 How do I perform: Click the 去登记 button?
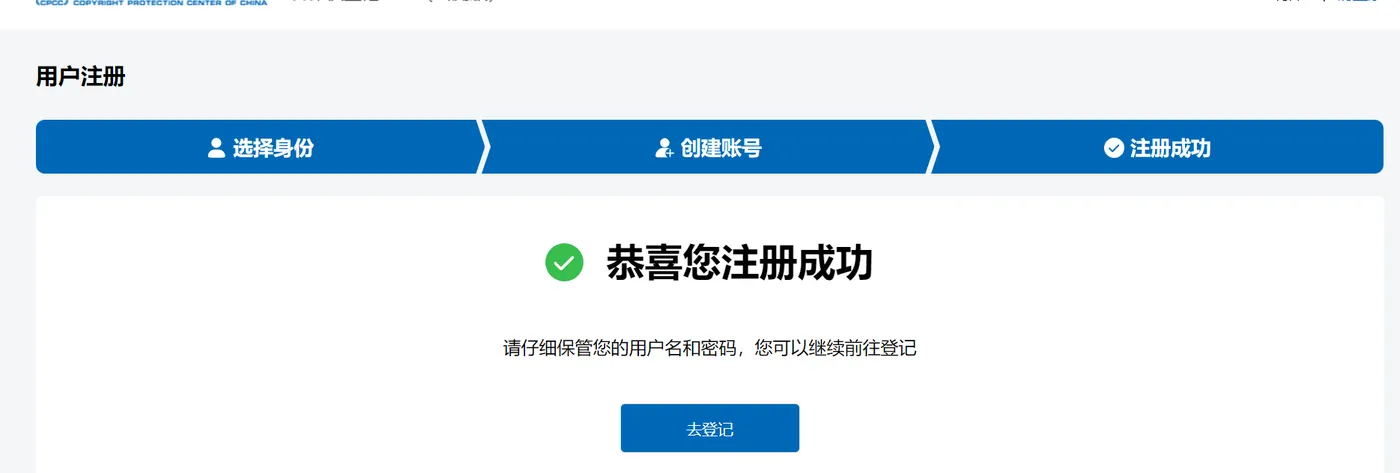point(710,428)
